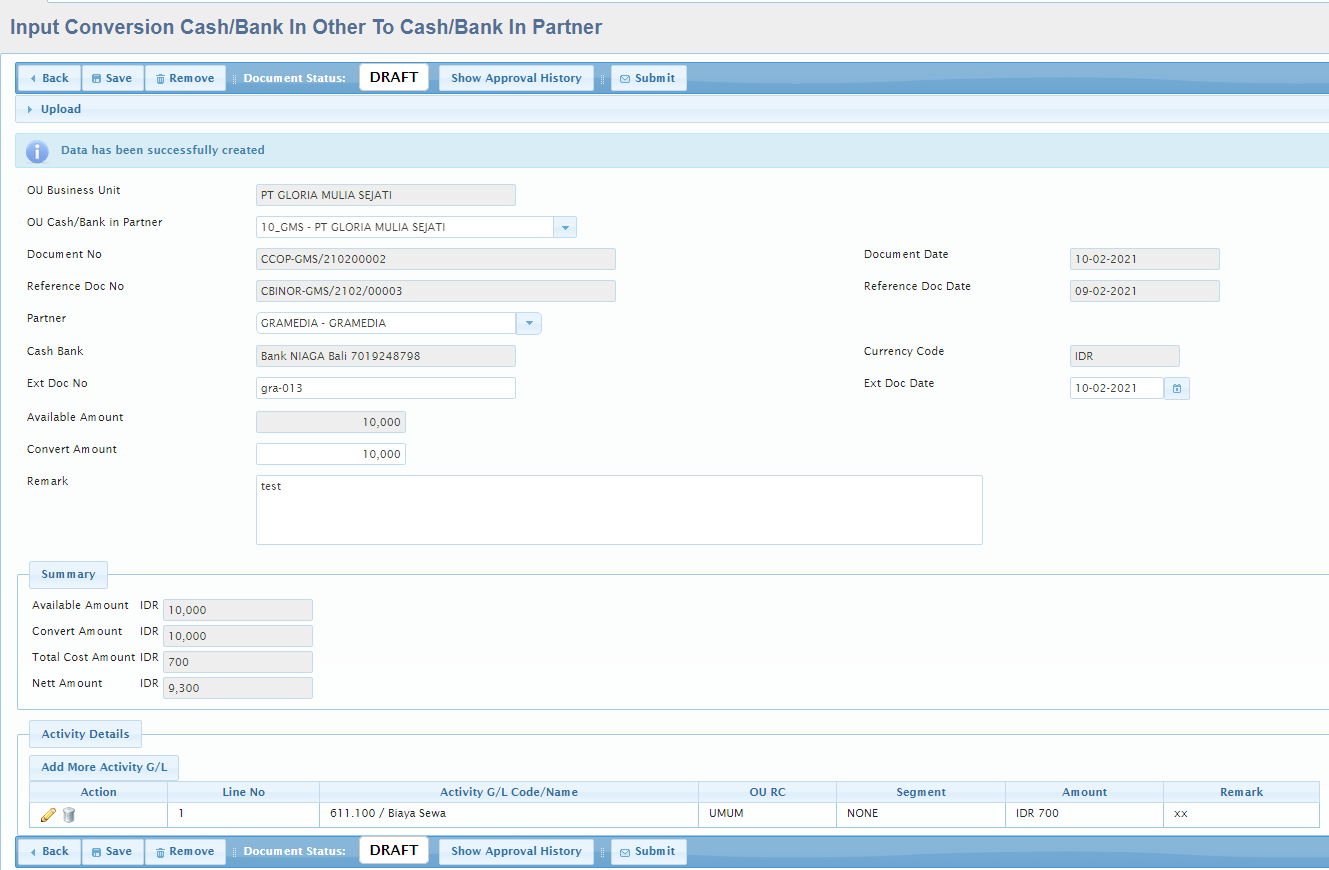Click the top Back button

[x=49, y=78]
